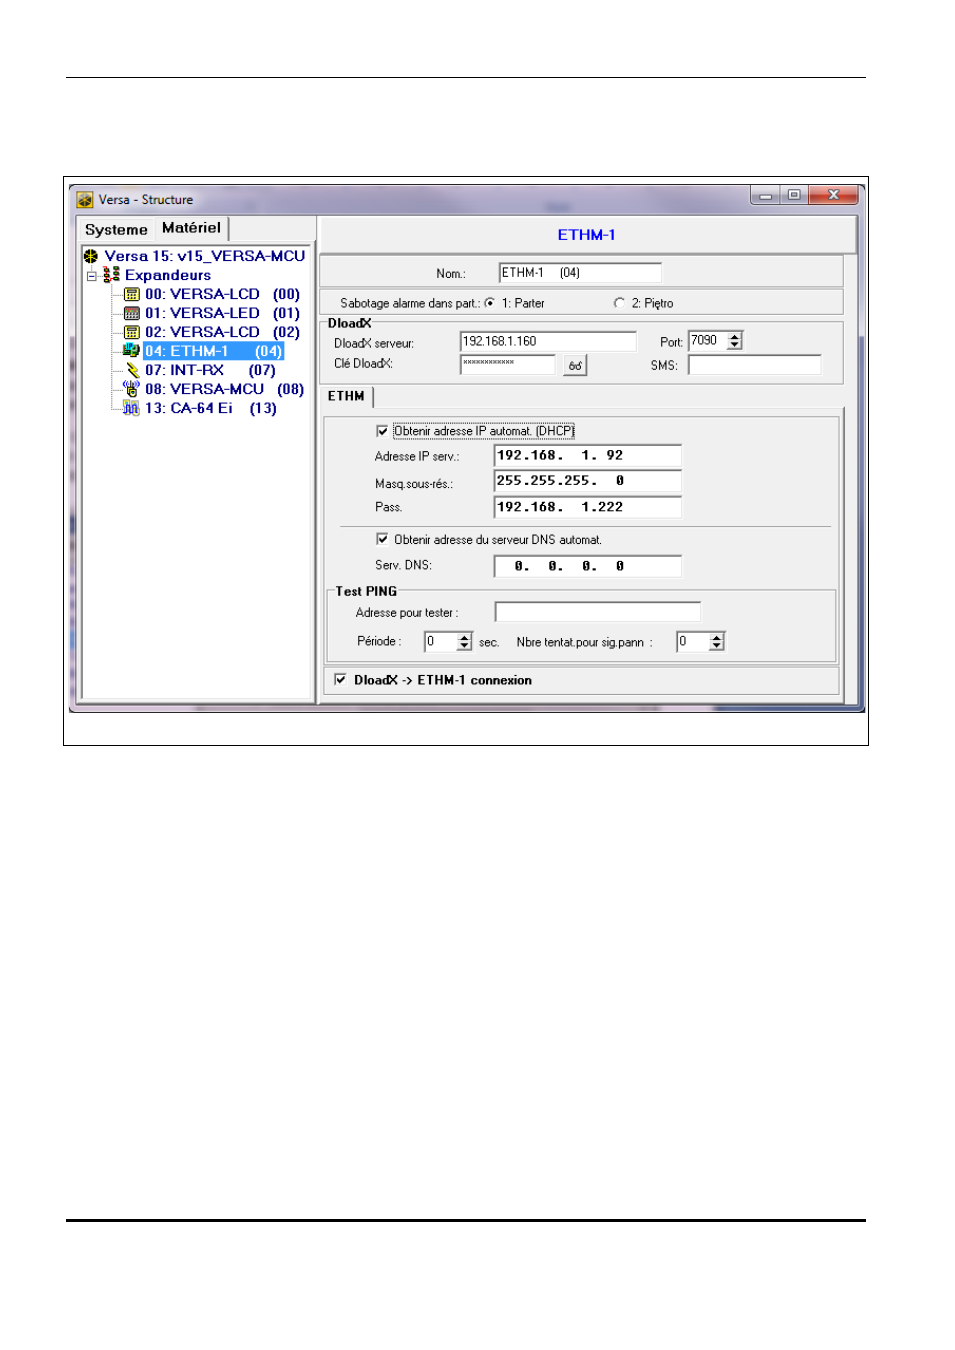This screenshot has width=955, height=1350.
Task: Select tree row 04: ETHM-1 (04)
Action: point(213,351)
